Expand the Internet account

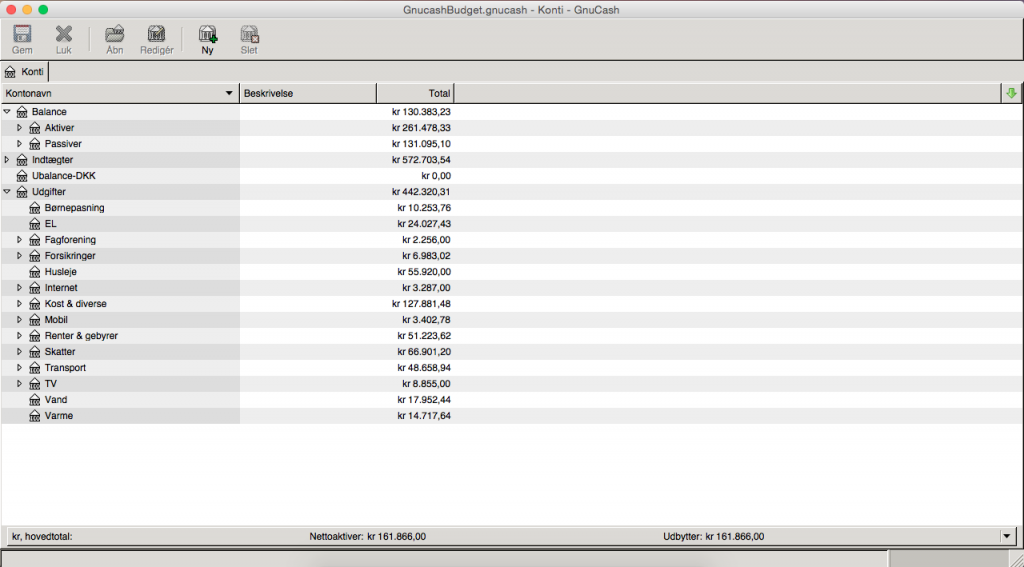tap(20, 288)
